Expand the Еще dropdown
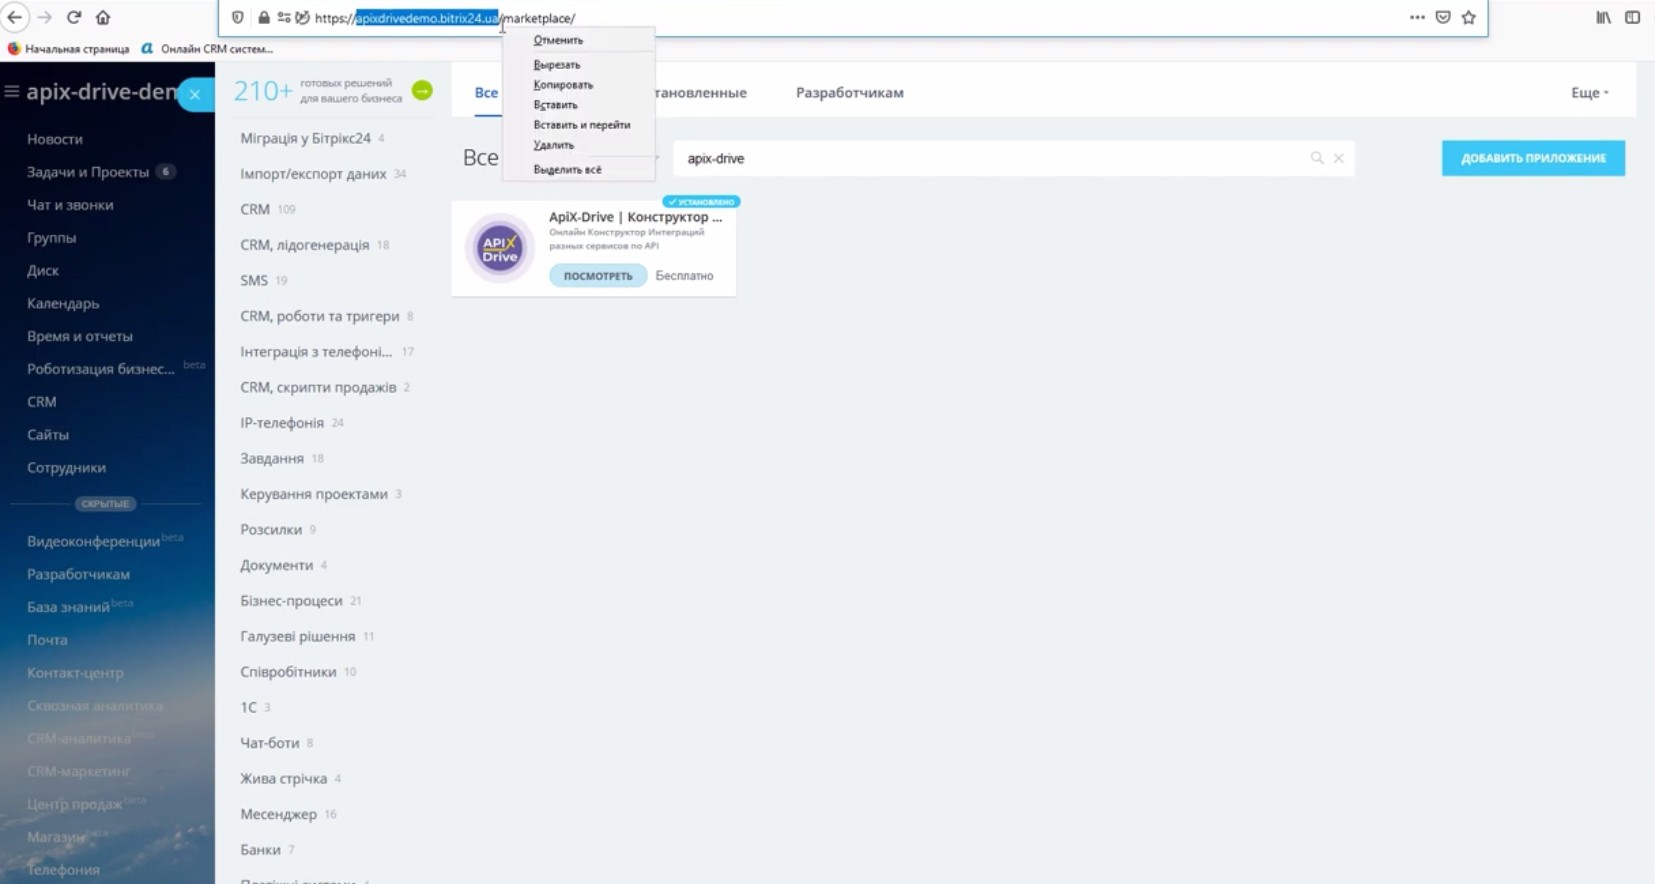 point(1590,92)
